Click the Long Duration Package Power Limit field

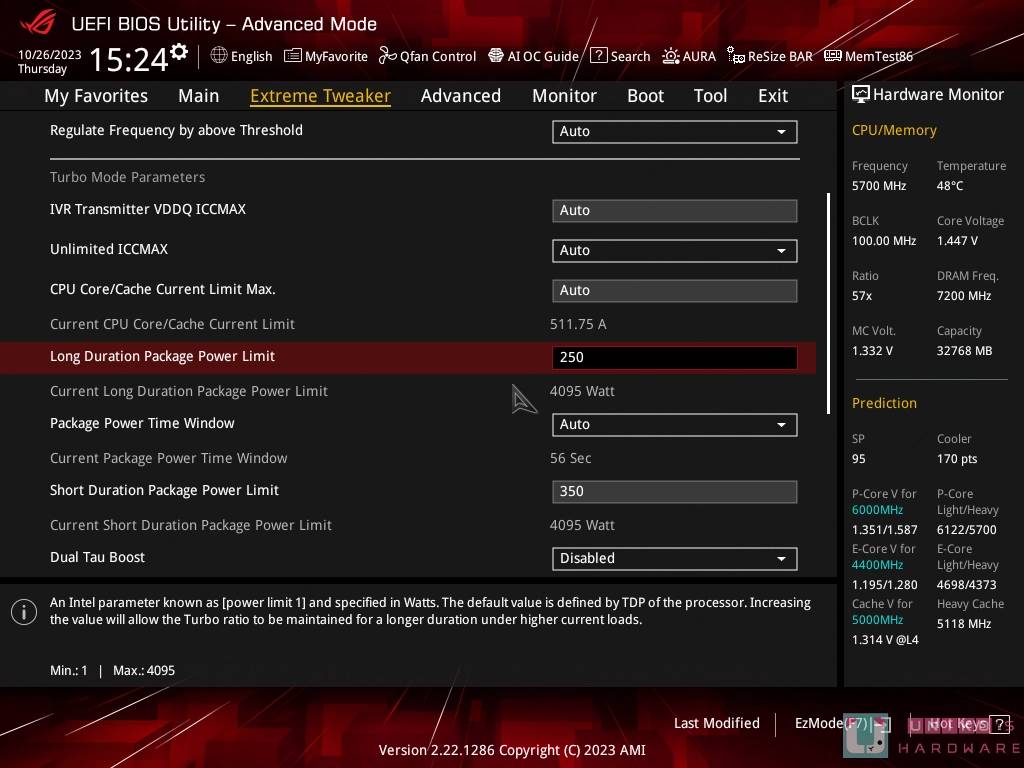(x=674, y=358)
